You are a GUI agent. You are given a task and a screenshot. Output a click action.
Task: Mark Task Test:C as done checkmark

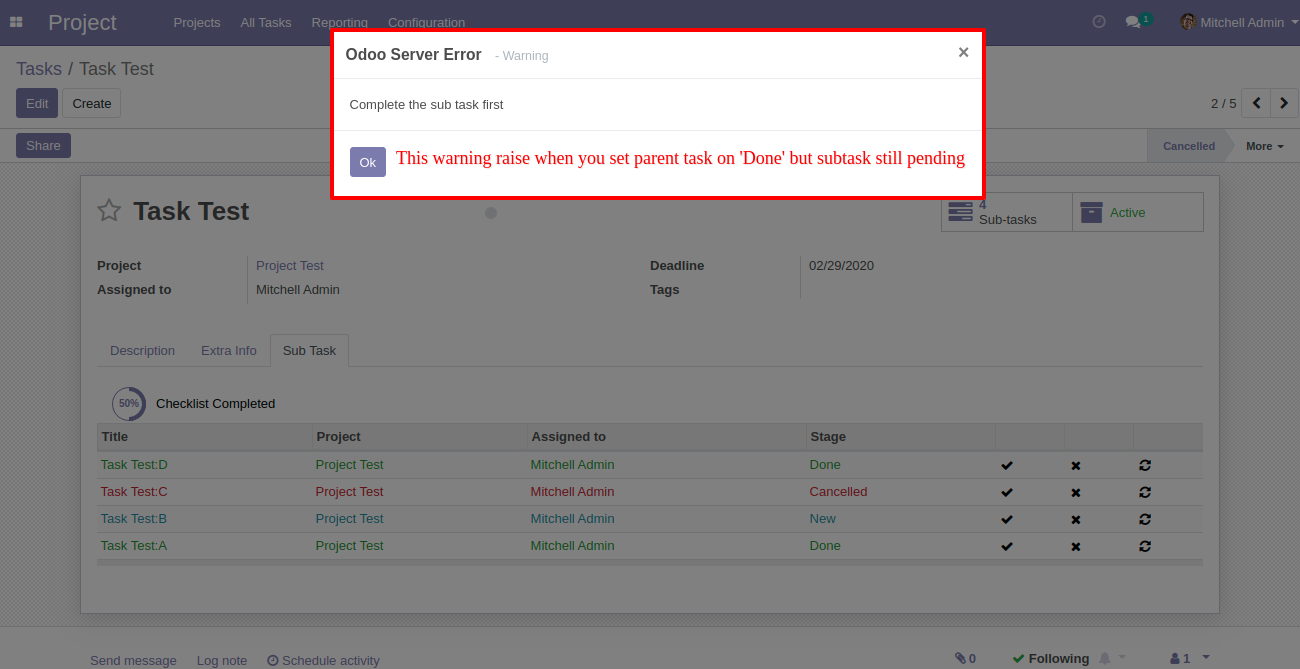(1007, 492)
